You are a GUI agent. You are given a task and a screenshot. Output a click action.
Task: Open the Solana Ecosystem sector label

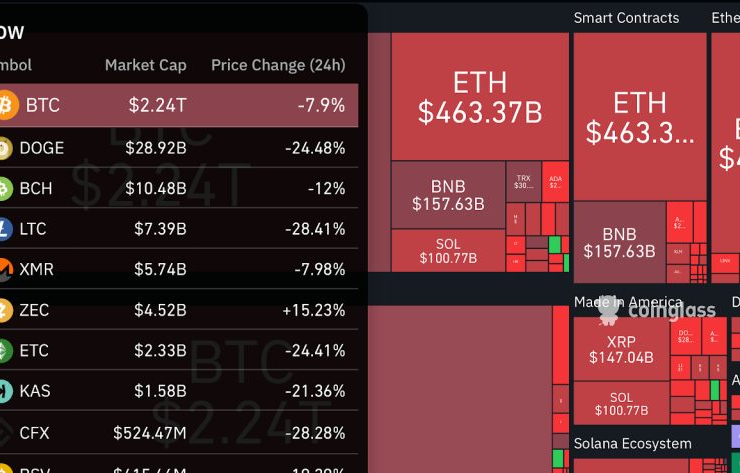tap(632, 443)
